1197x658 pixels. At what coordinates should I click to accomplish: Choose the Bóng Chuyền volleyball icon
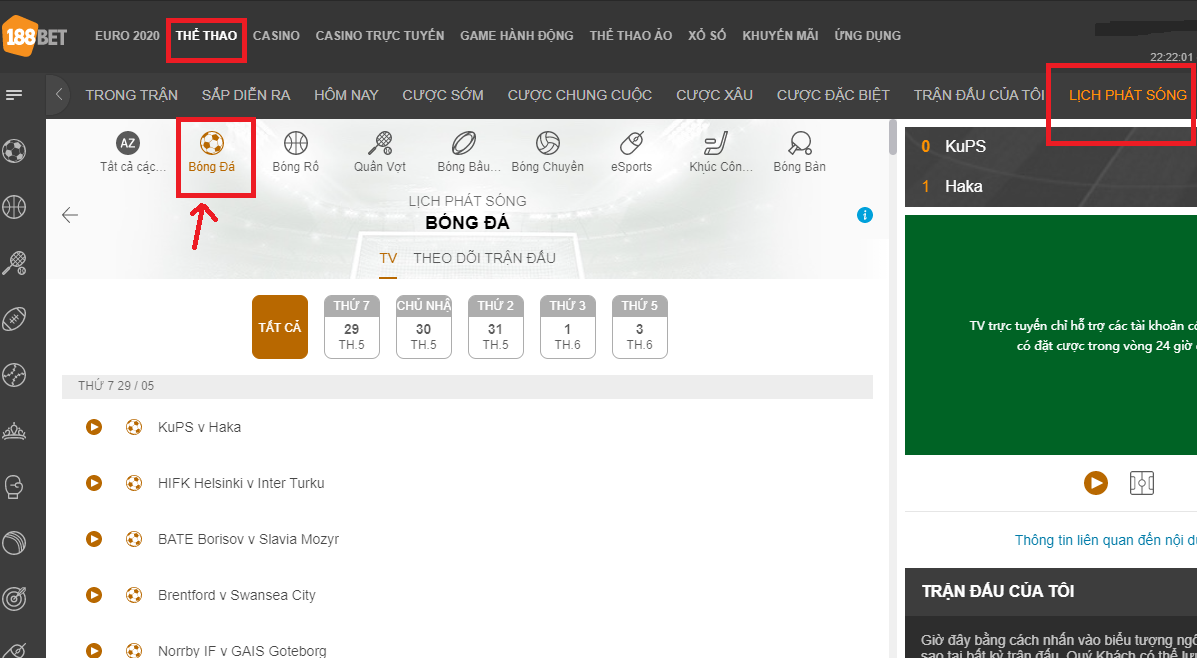click(x=547, y=143)
